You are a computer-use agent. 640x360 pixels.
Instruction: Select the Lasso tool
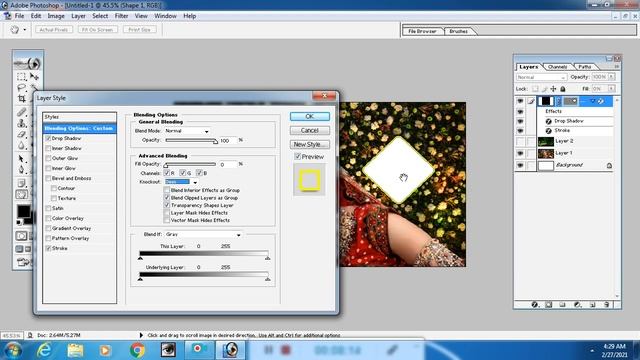22,87
